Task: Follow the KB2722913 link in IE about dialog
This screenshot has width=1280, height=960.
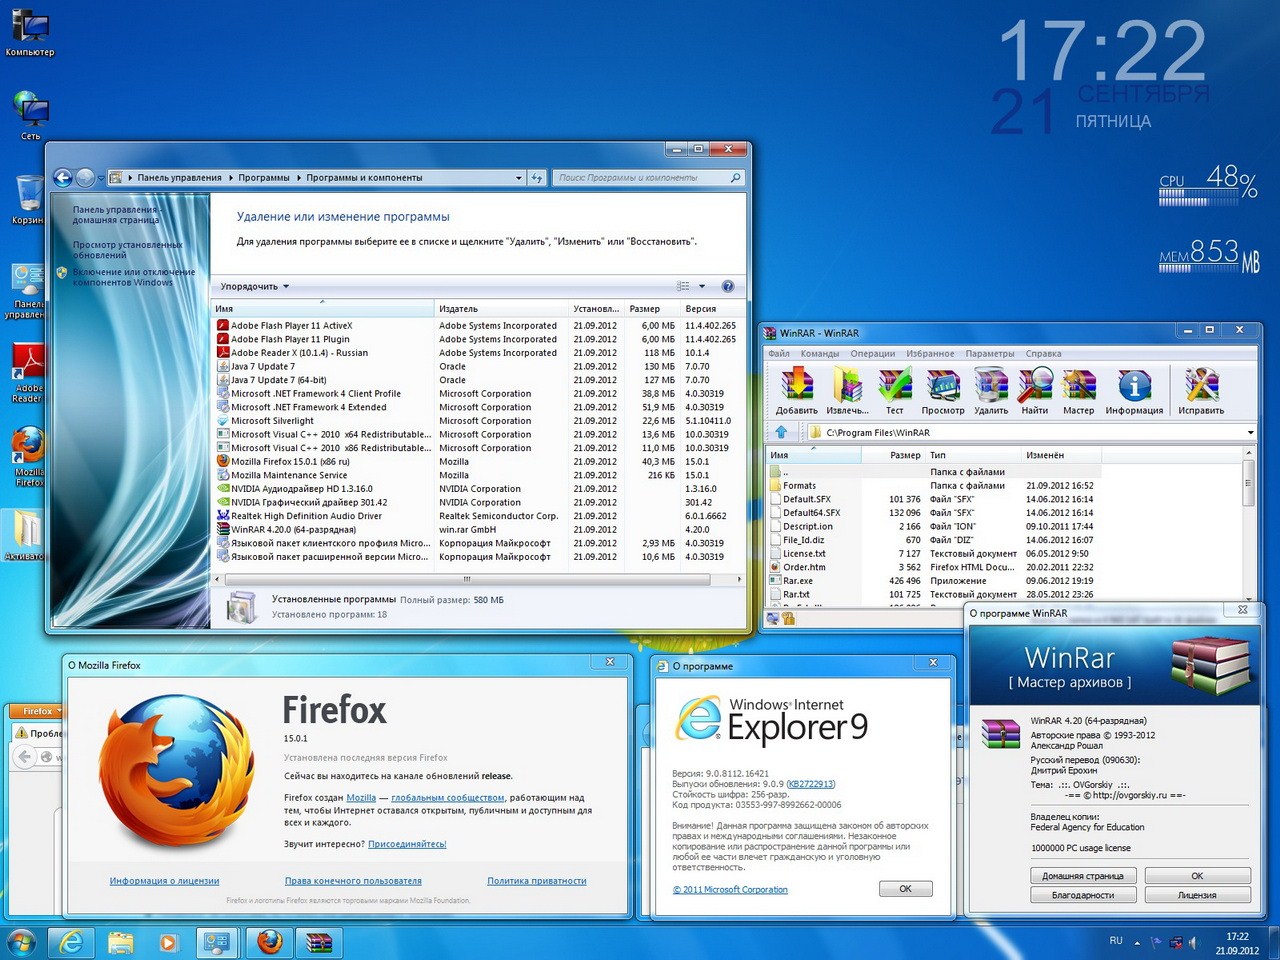Action: point(811,784)
